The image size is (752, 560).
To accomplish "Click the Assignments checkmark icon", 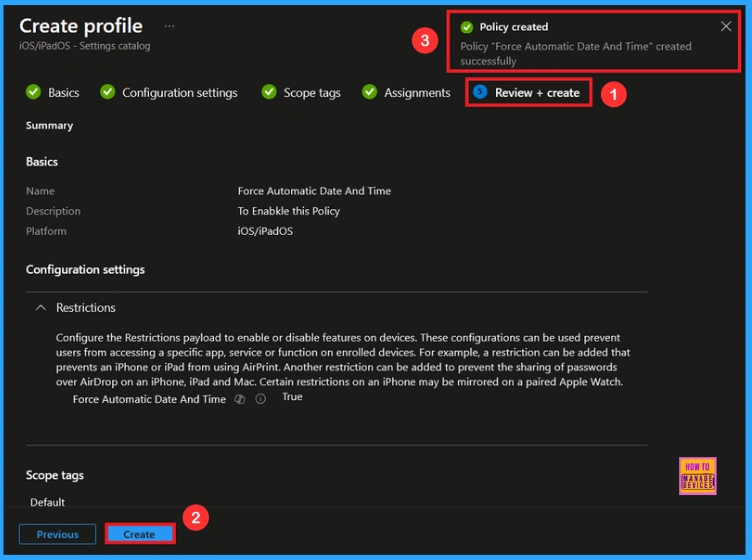I will tap(369, 92).
